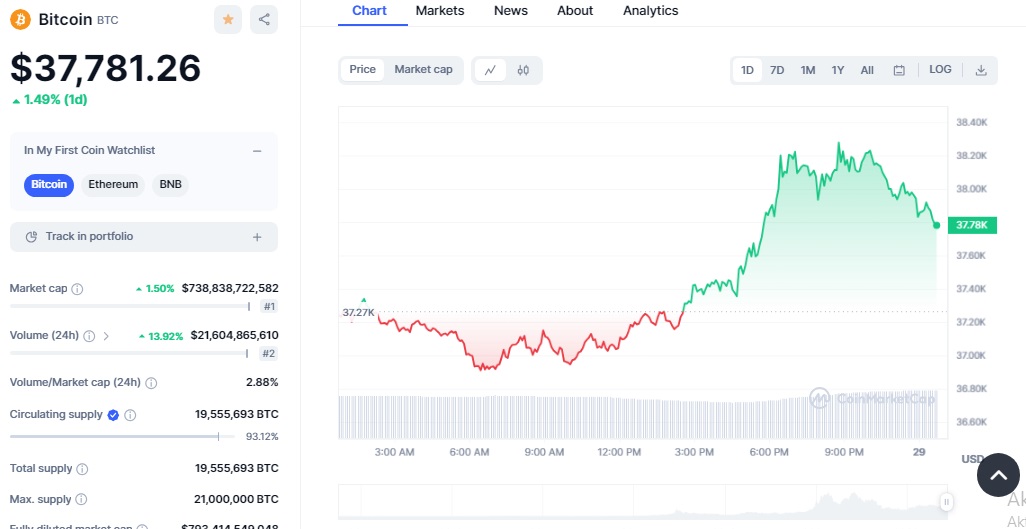
Task: Select the 1Y time range
Action: [838, 70]
